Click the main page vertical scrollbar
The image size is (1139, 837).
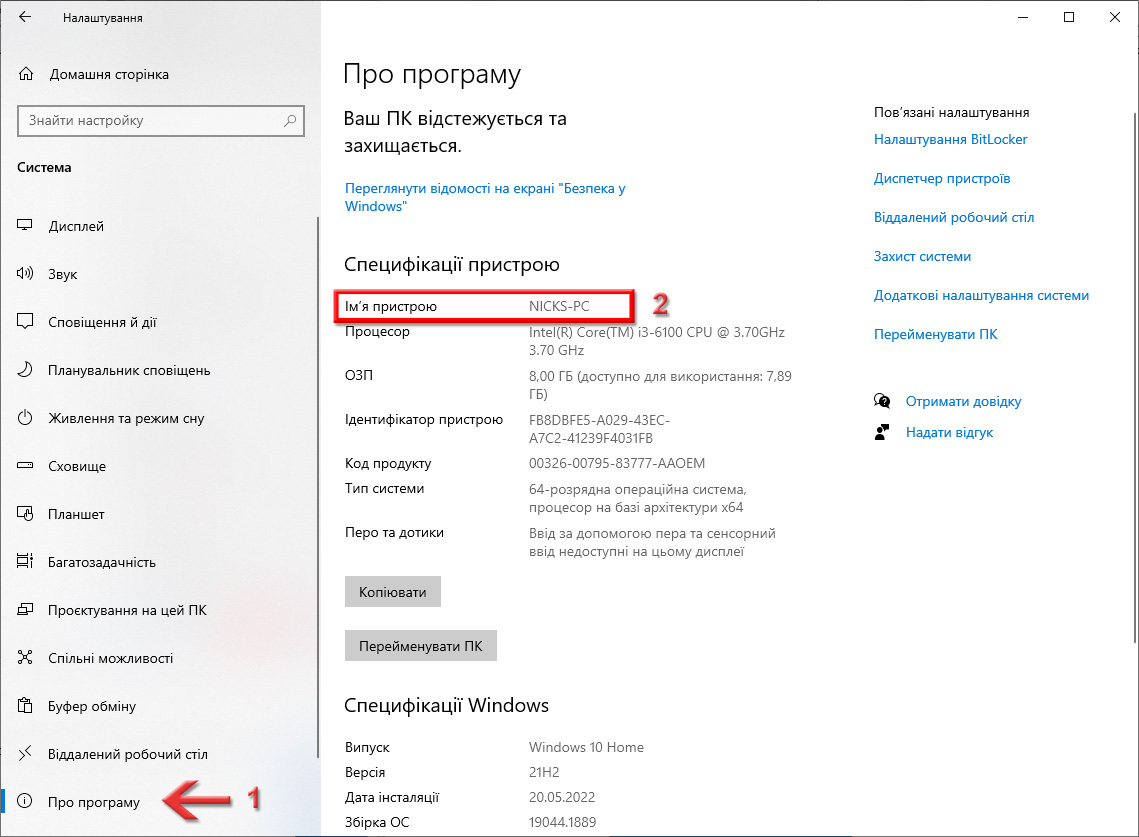1135,378
